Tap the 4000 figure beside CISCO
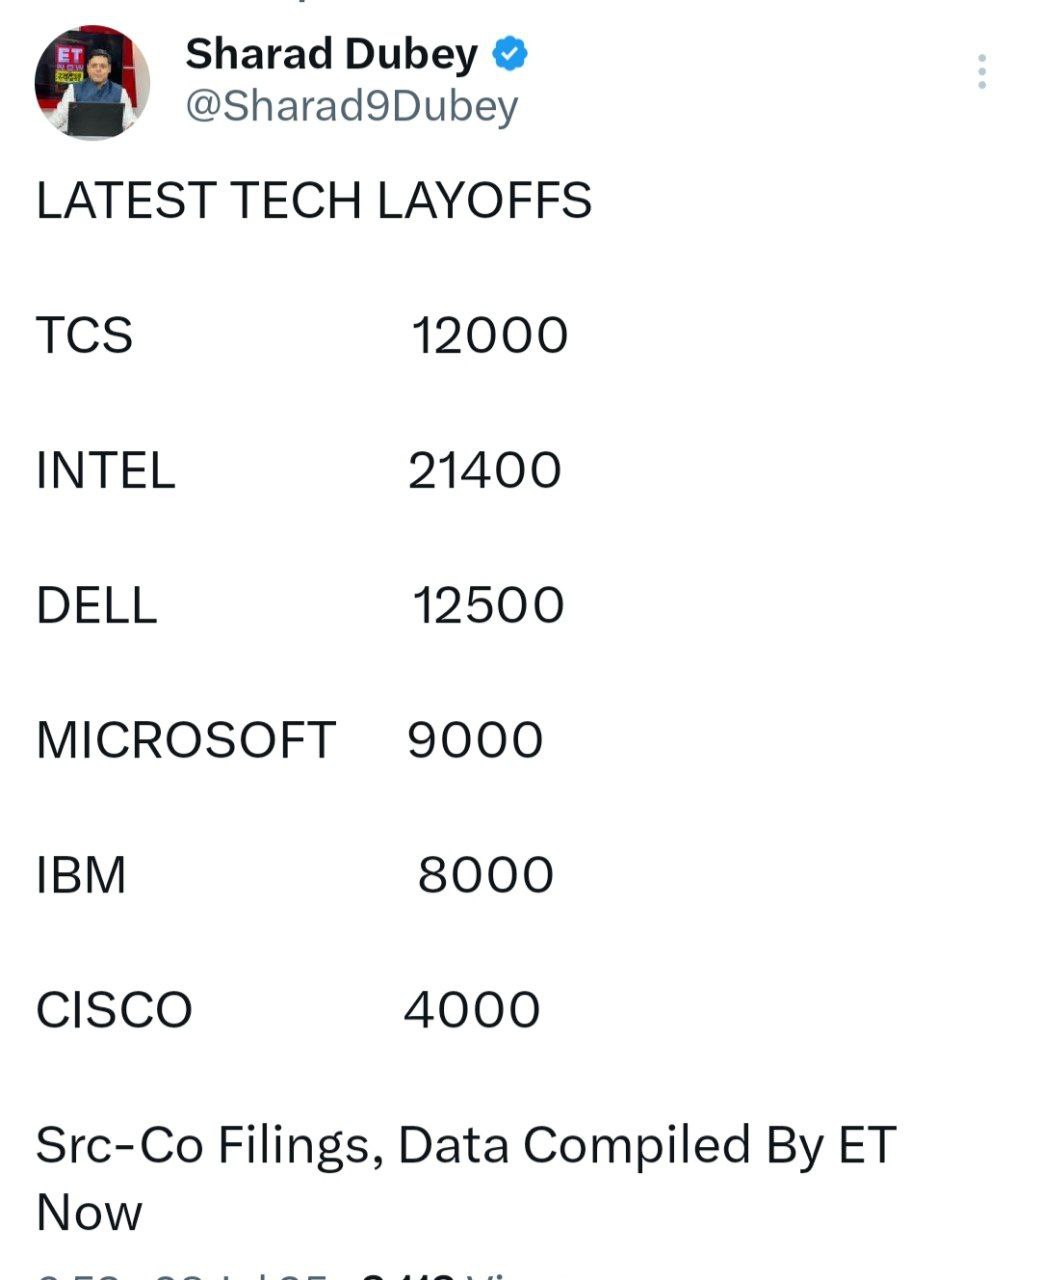Viewport: 1040px width, 1280px height. point(472,1010)
